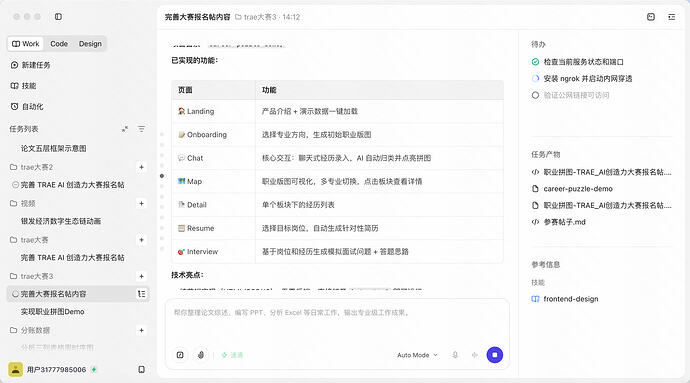Open artifact career-puzzle-demo
This screenshot has width=690, height=383.
point(573,188)
